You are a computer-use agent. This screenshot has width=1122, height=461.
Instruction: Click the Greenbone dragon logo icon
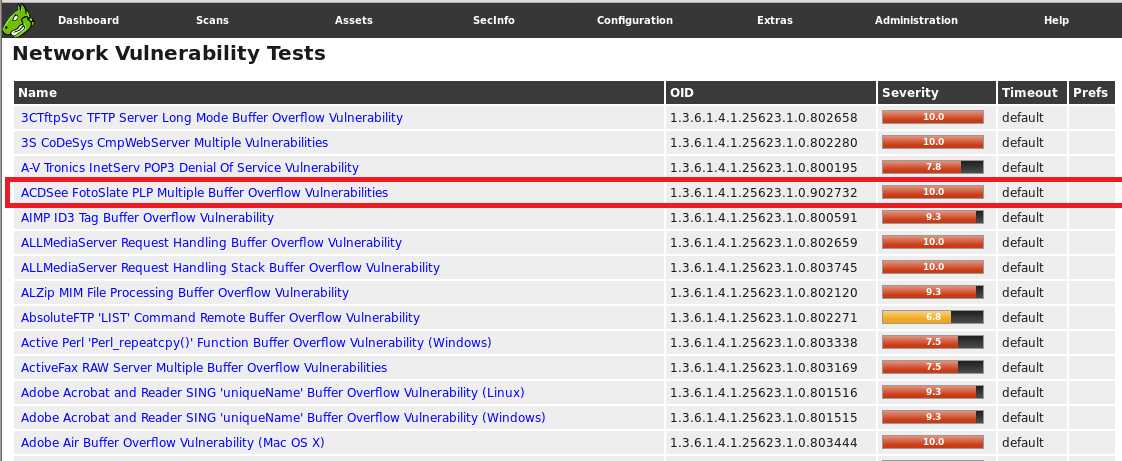17,20
